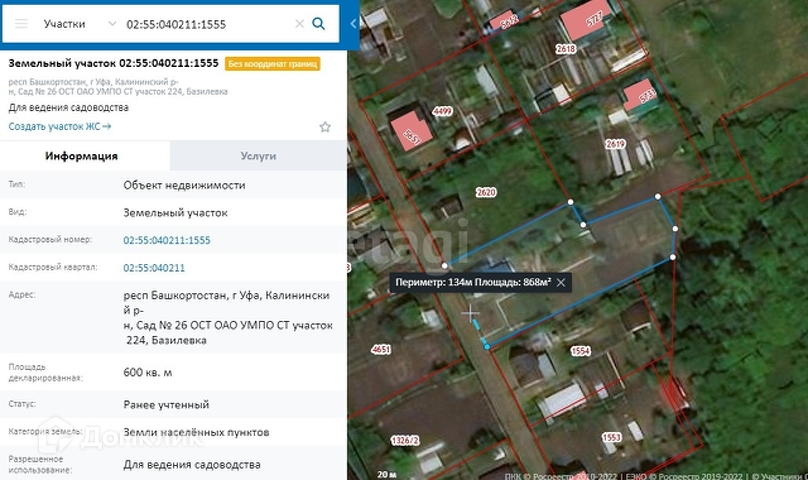Click the Объект недвижимости type value
Viewport: 808px width, 480px height.
coord(184,185)
